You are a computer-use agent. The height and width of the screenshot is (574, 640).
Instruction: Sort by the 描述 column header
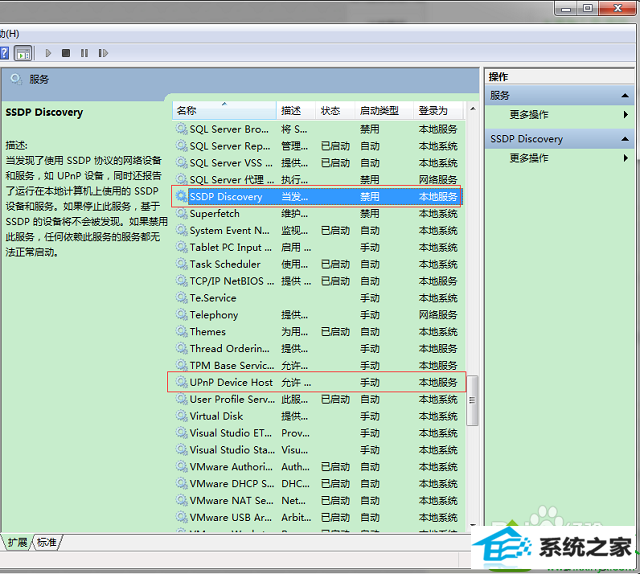click(296, 111)
